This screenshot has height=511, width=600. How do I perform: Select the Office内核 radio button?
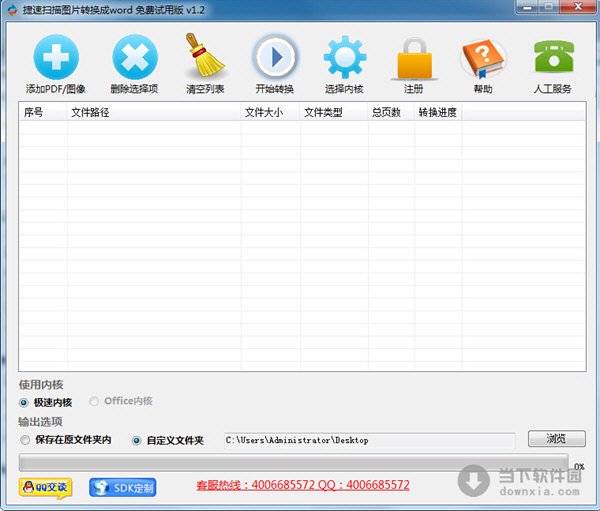pyautogui.click(x=94, y=401)
